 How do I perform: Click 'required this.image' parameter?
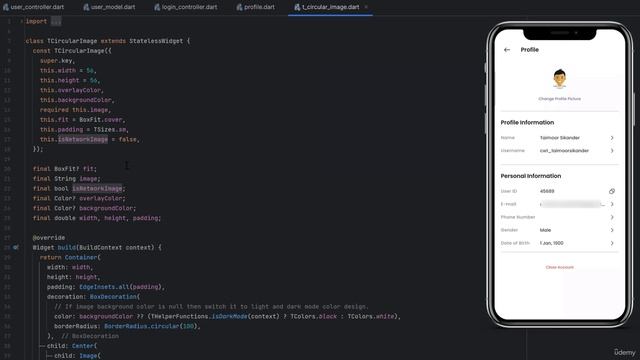click(x=74, y=110)
